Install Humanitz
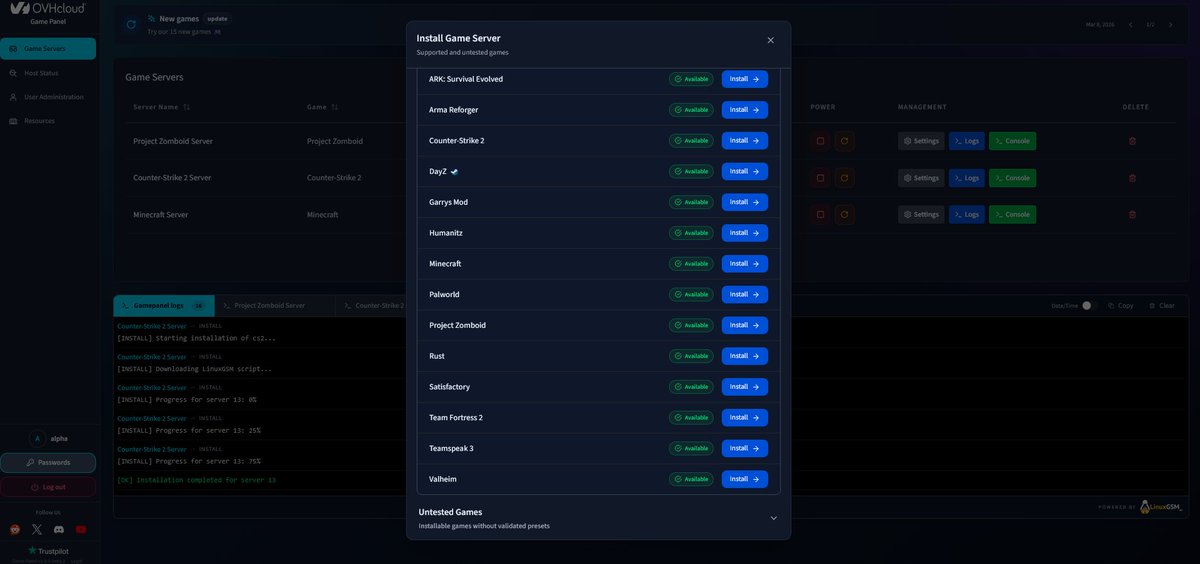This screenshot has height=564, width=1200. click(x=745, y=233)
